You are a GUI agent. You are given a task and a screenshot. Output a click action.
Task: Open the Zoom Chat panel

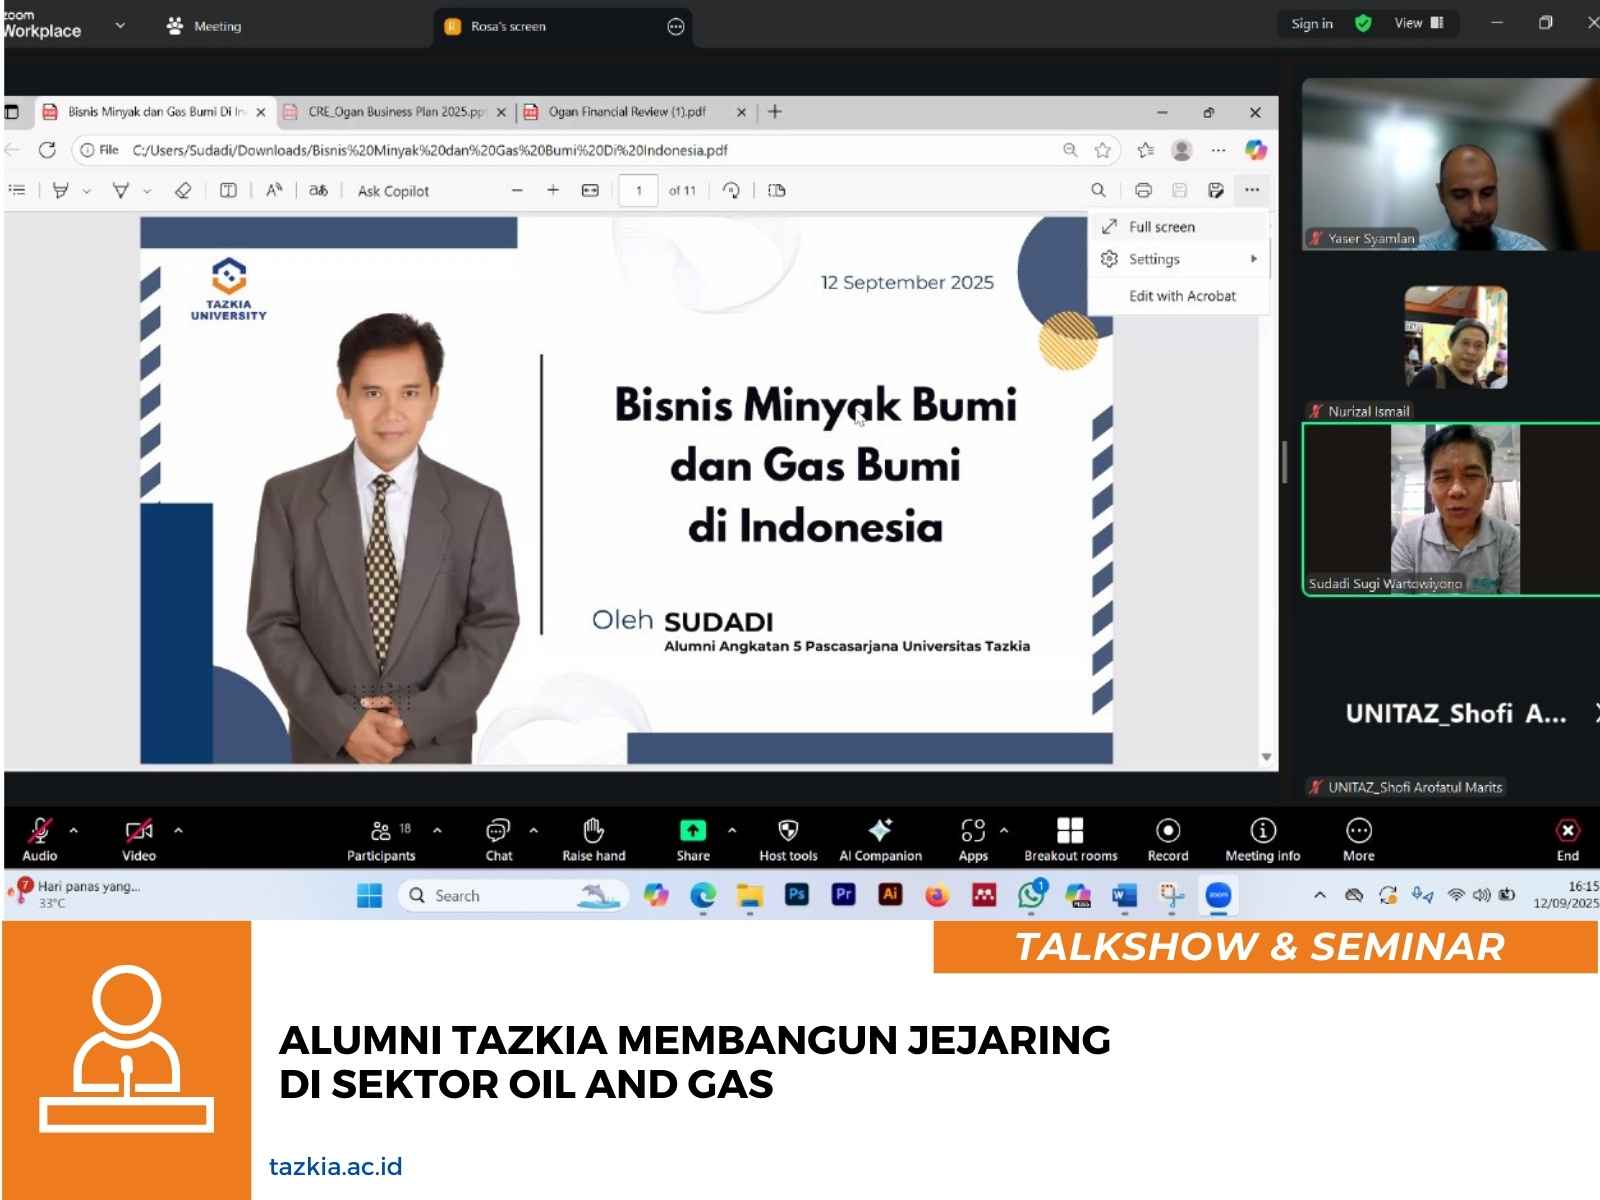pyautogui.click(x=497, y=831)
